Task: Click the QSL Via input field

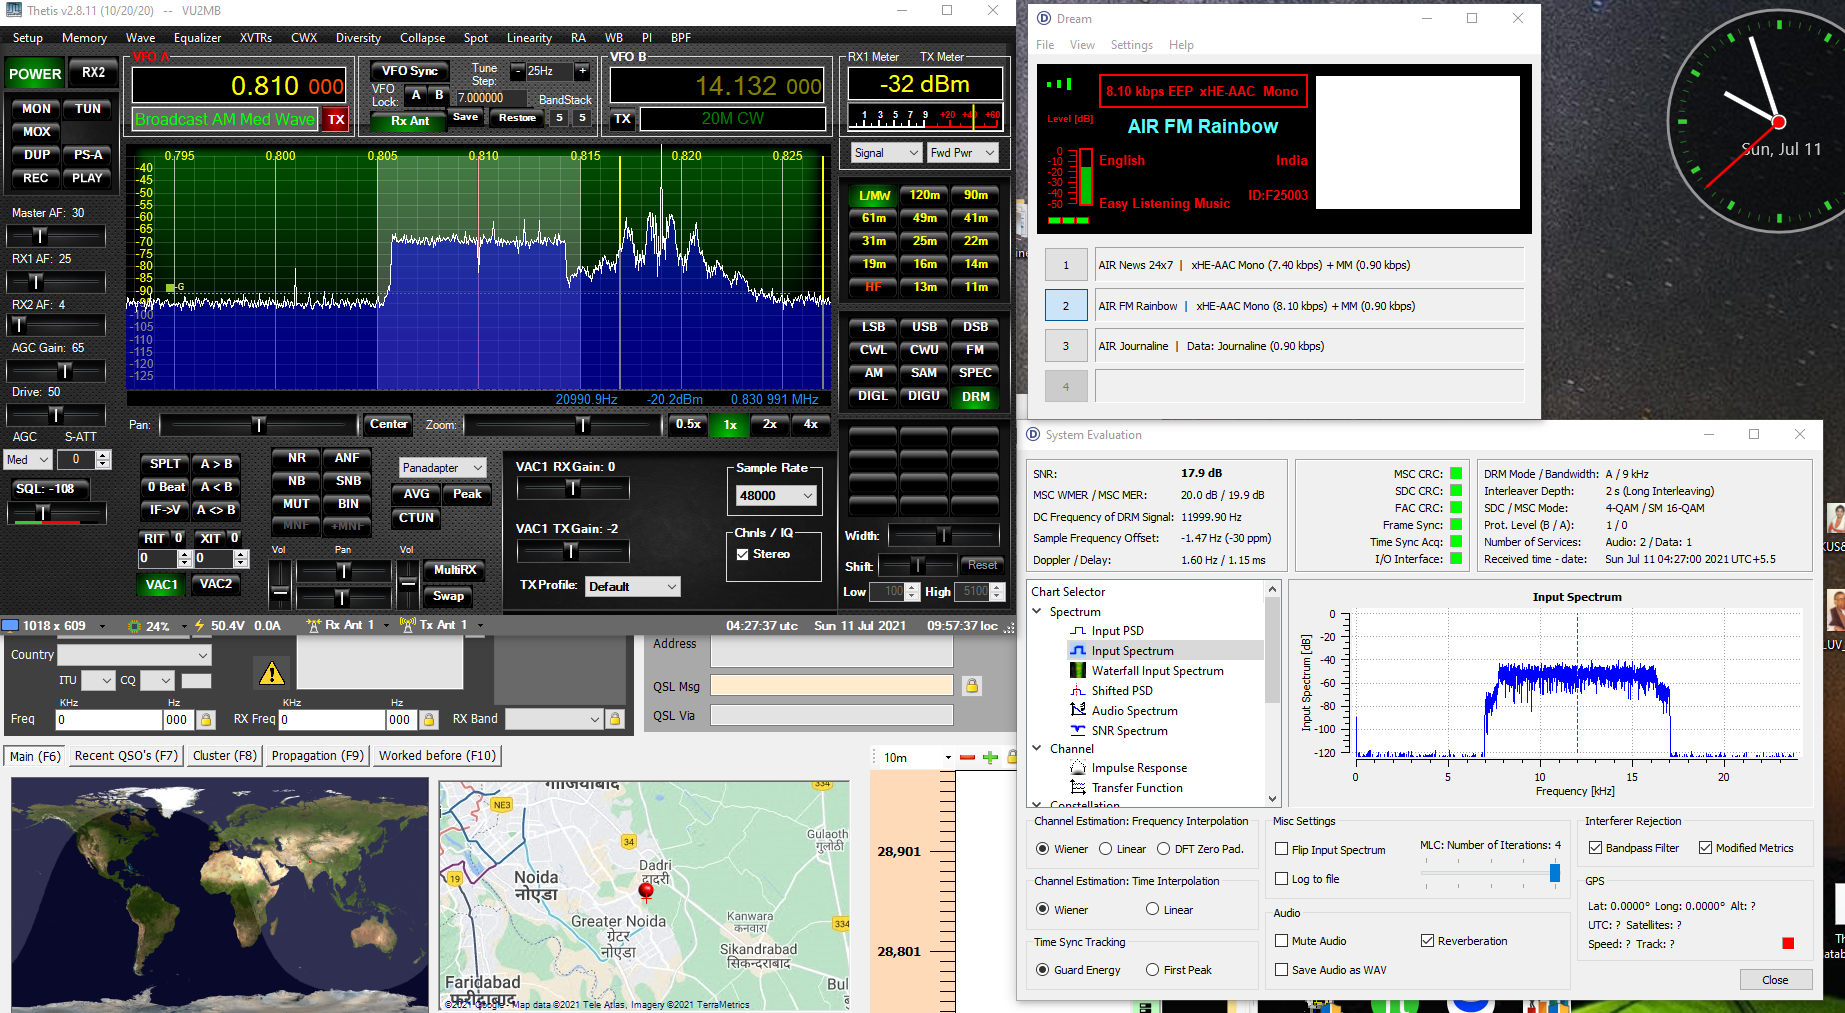Action: 831,716
